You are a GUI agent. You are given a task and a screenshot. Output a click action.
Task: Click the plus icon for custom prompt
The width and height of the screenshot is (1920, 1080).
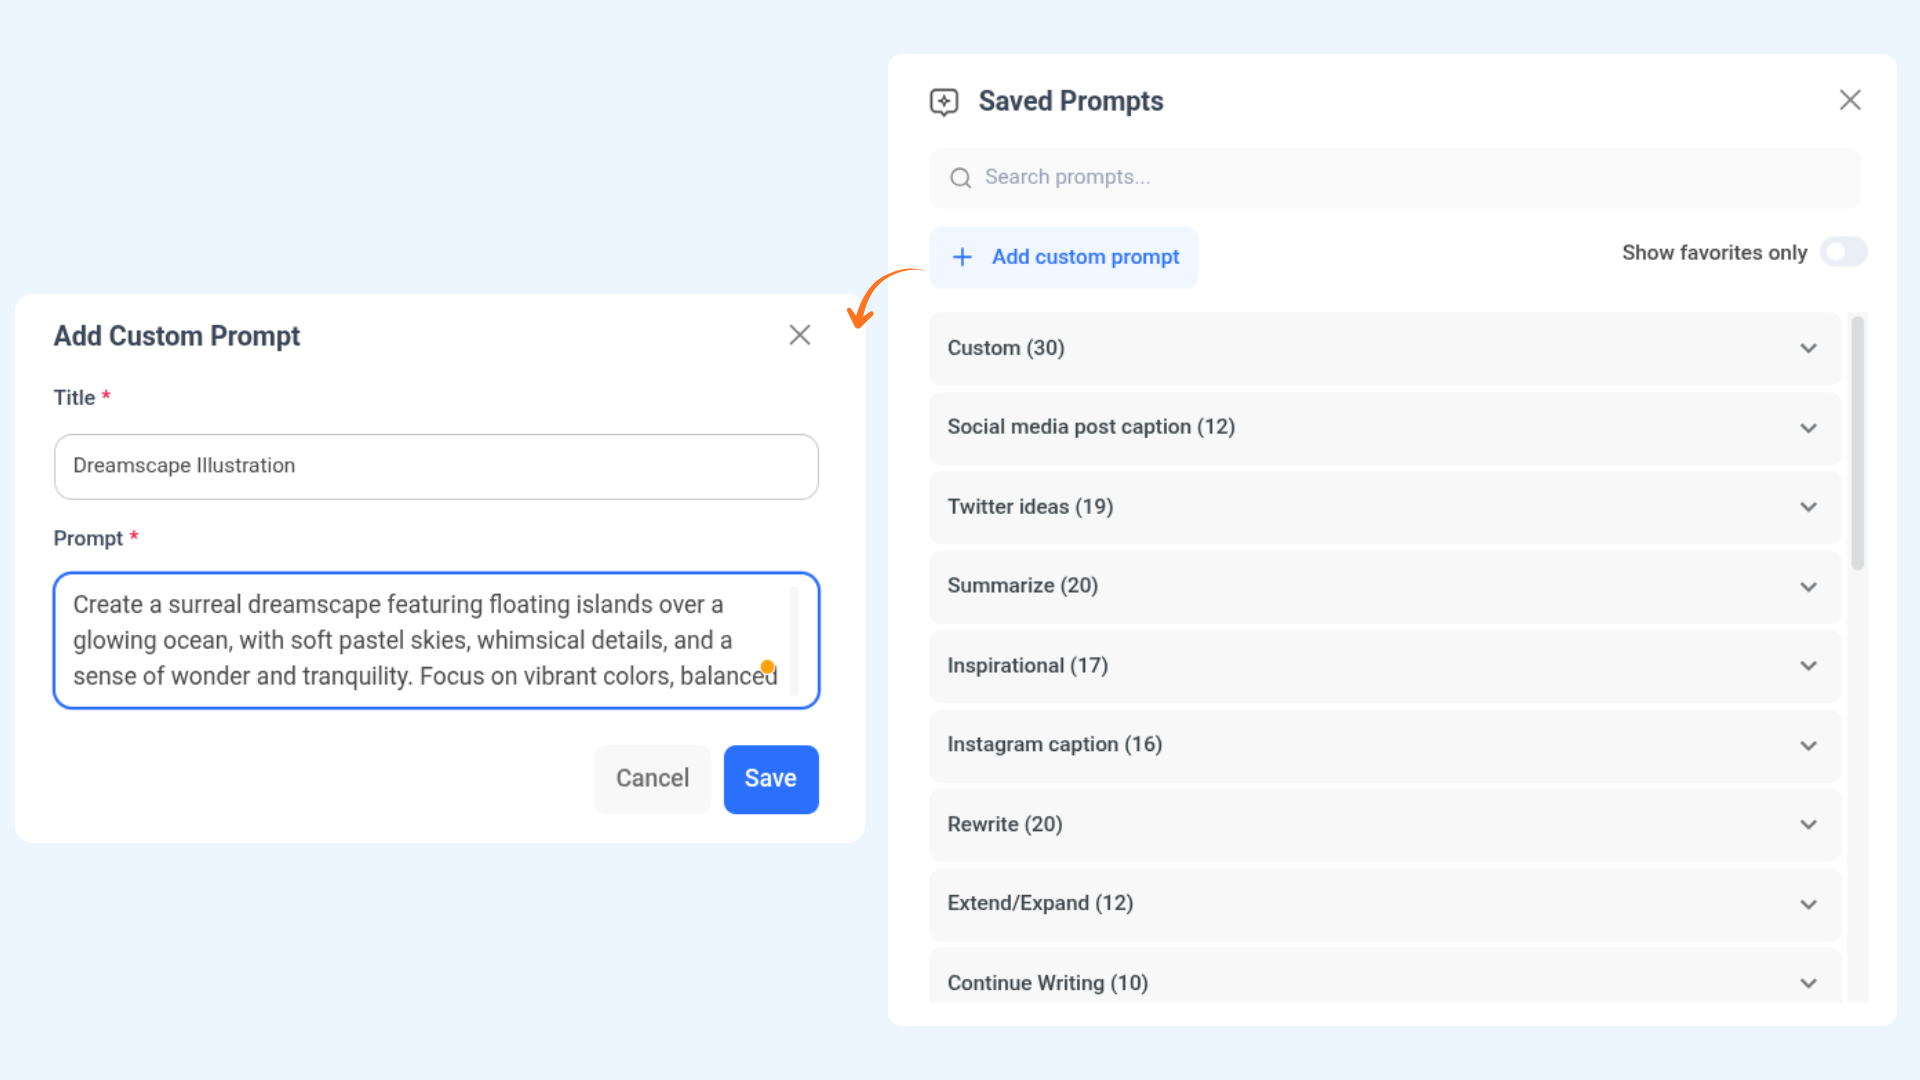pyautogui.click(x=962, y=257)
